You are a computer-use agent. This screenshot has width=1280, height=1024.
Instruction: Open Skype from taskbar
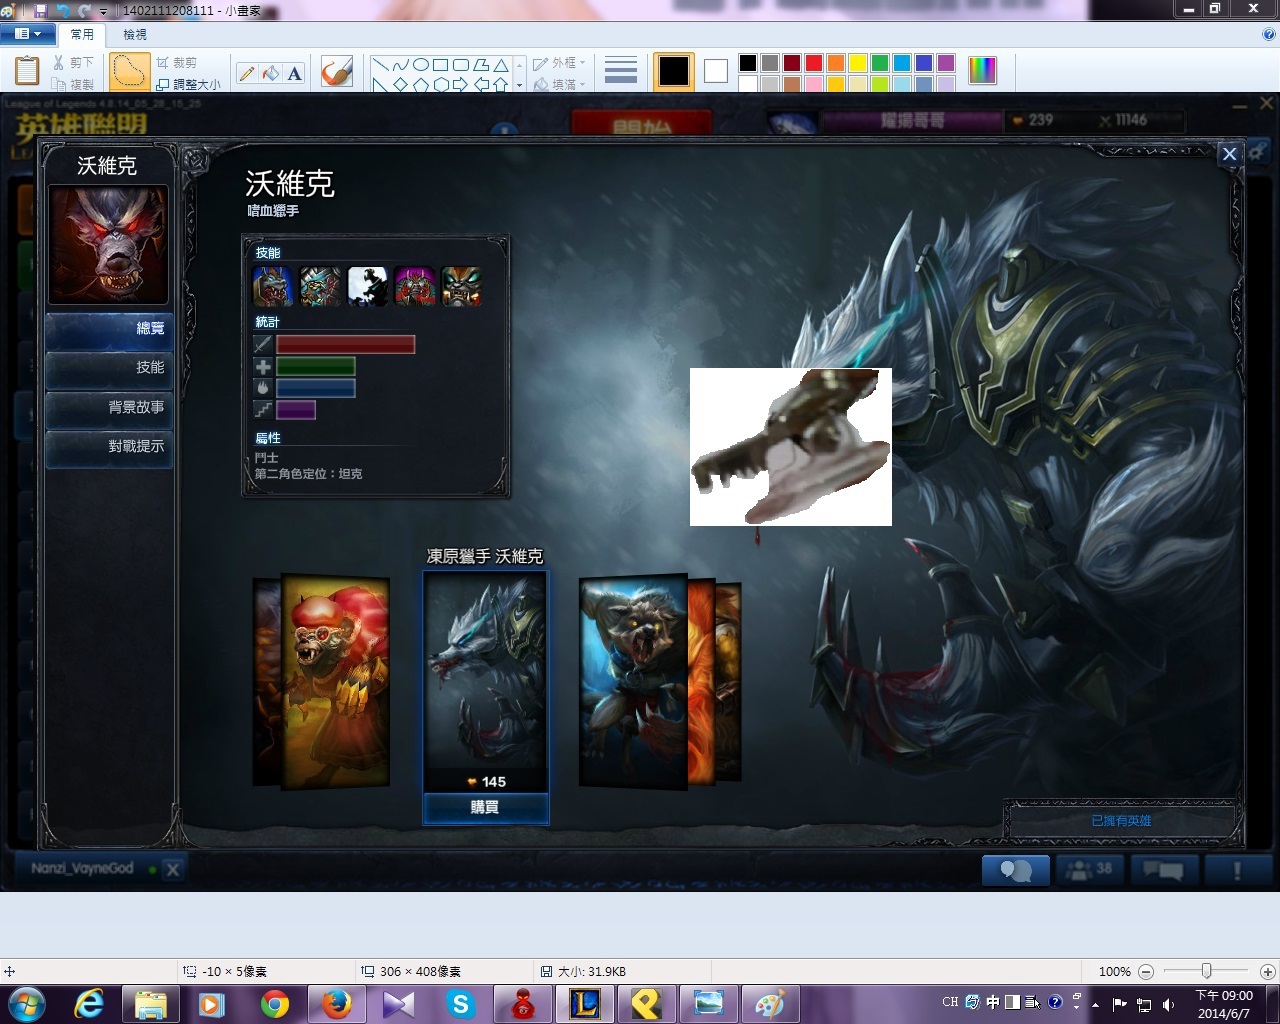461,1004
